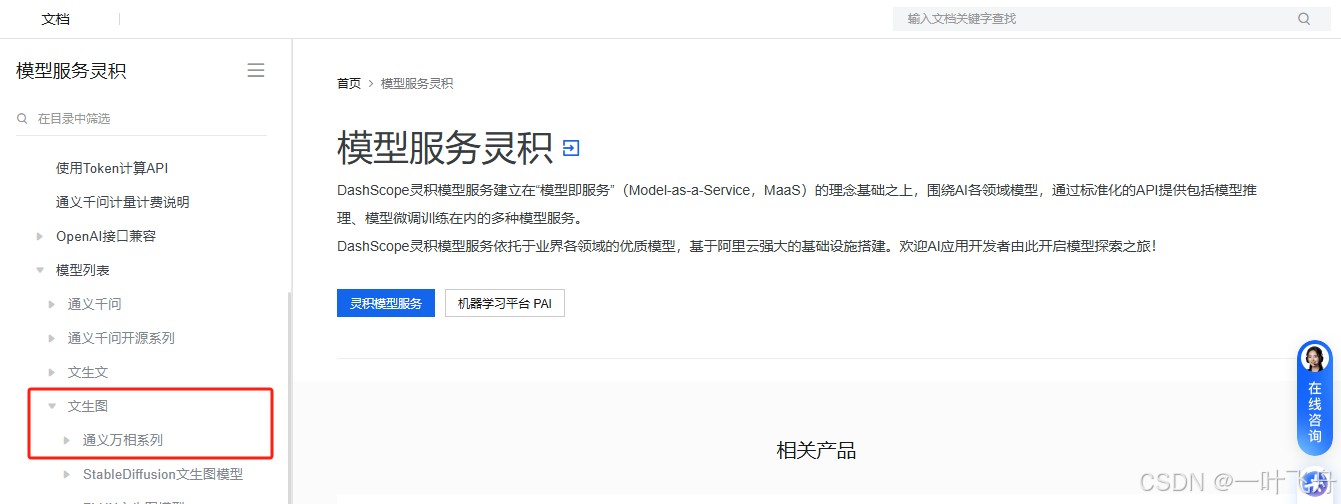The image size is (1341, 504).
Task: Expand the 文生文 arrow
Action: pos(52,372)
